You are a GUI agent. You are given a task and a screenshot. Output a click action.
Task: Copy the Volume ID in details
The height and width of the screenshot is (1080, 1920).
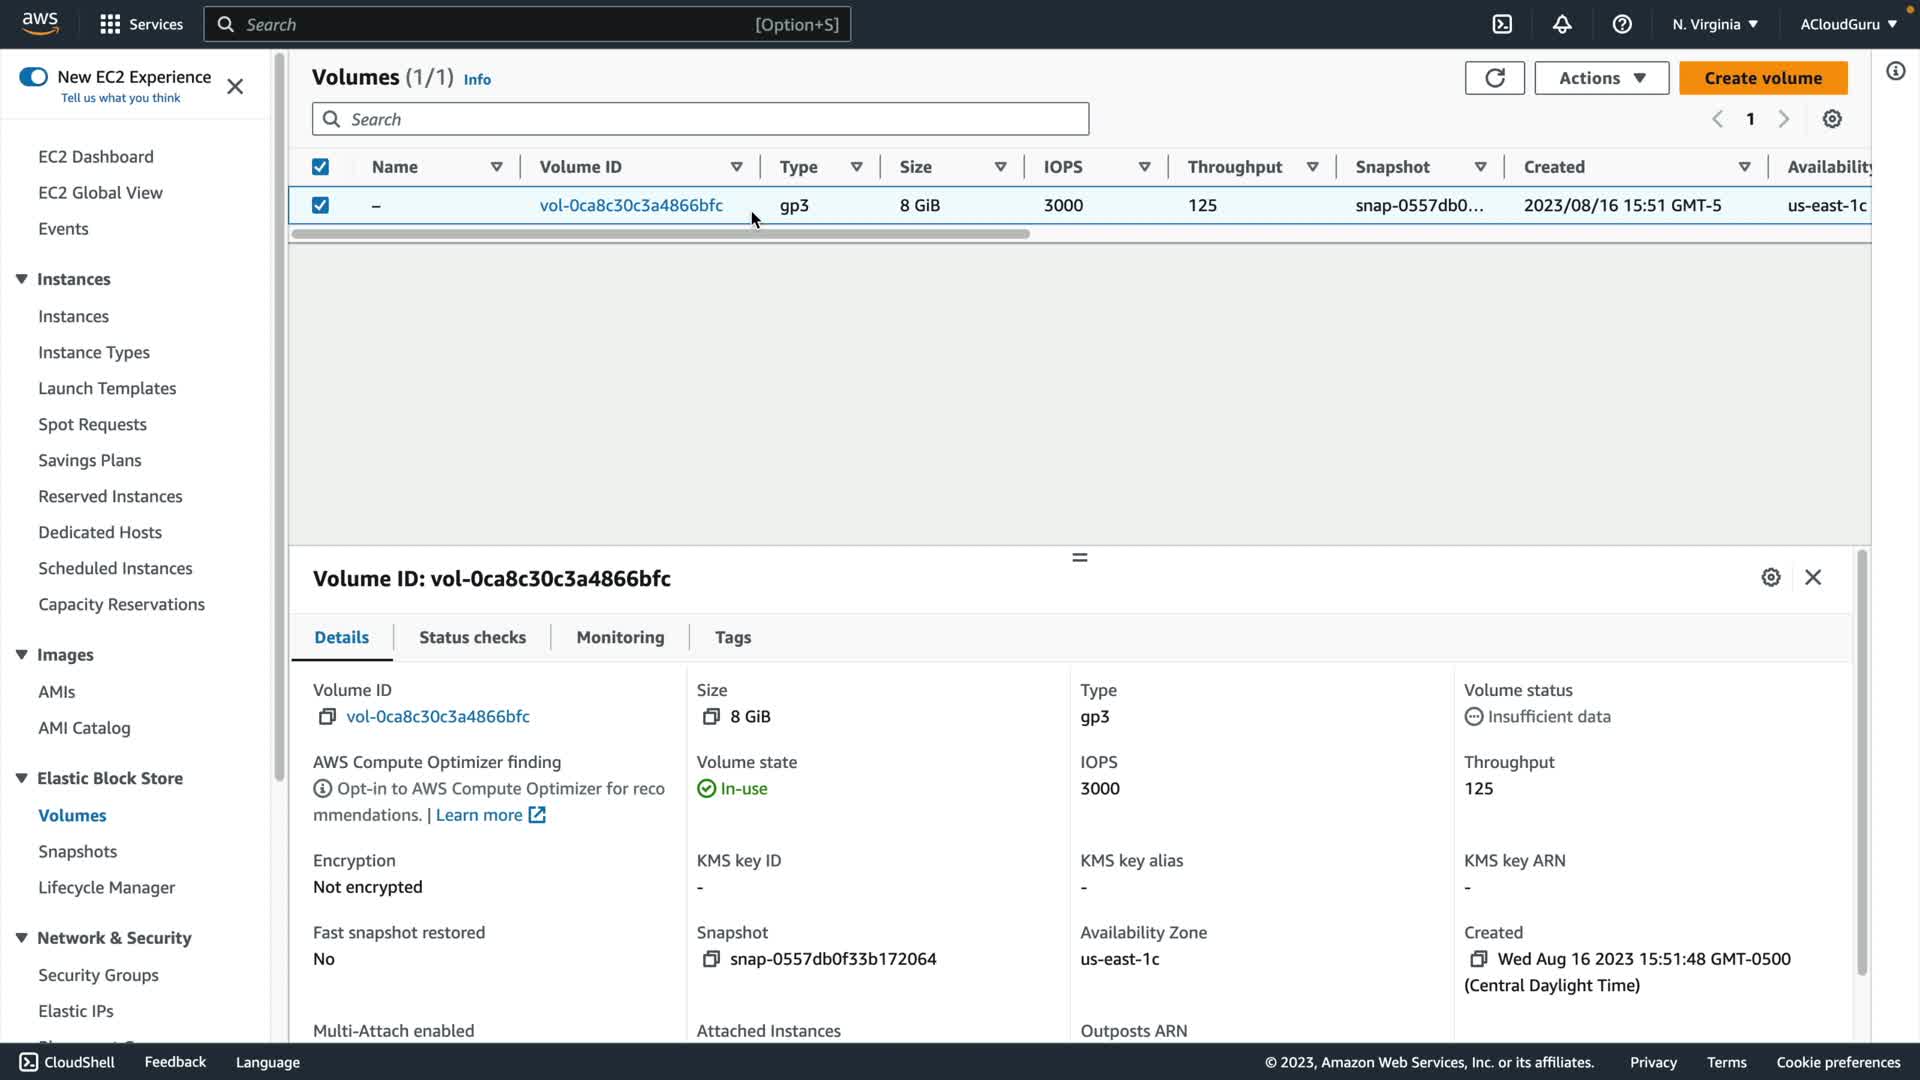click(327, 717)
